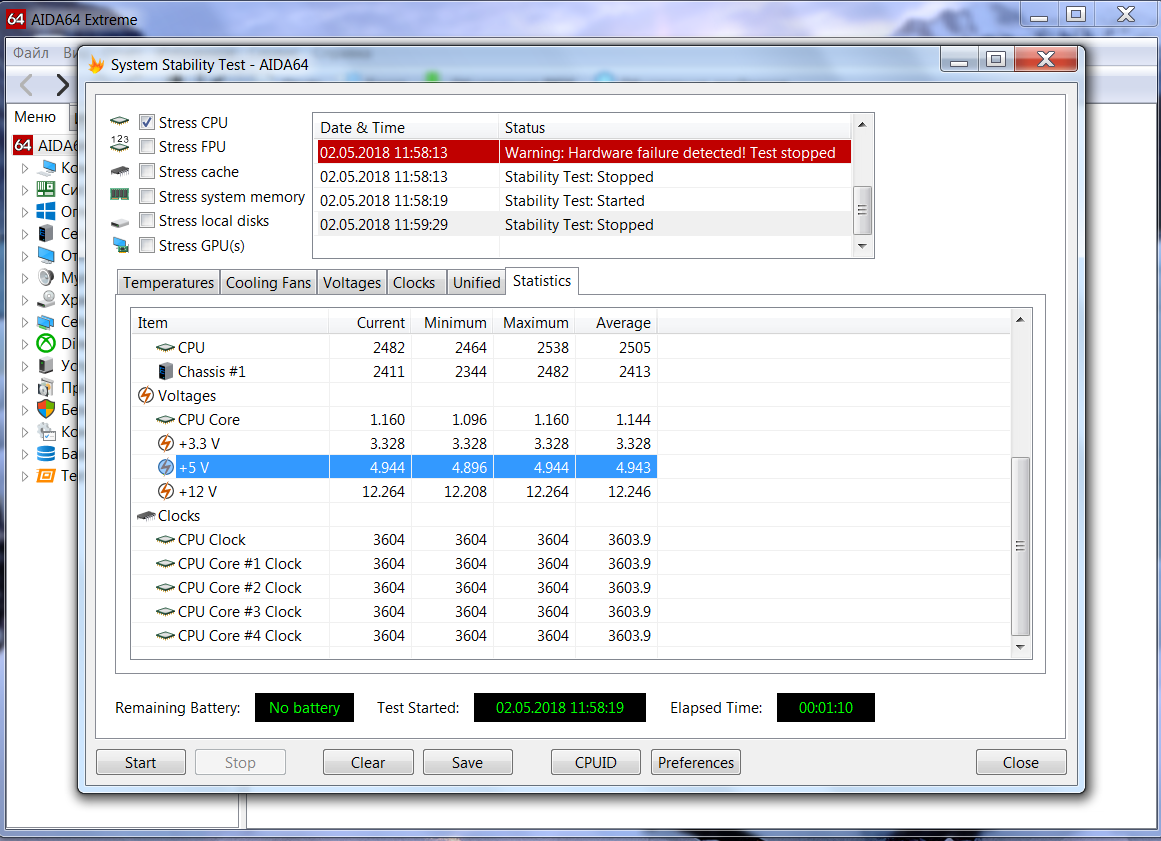Uncheck the Stress CPU checkbox

[x=147, y=122]
